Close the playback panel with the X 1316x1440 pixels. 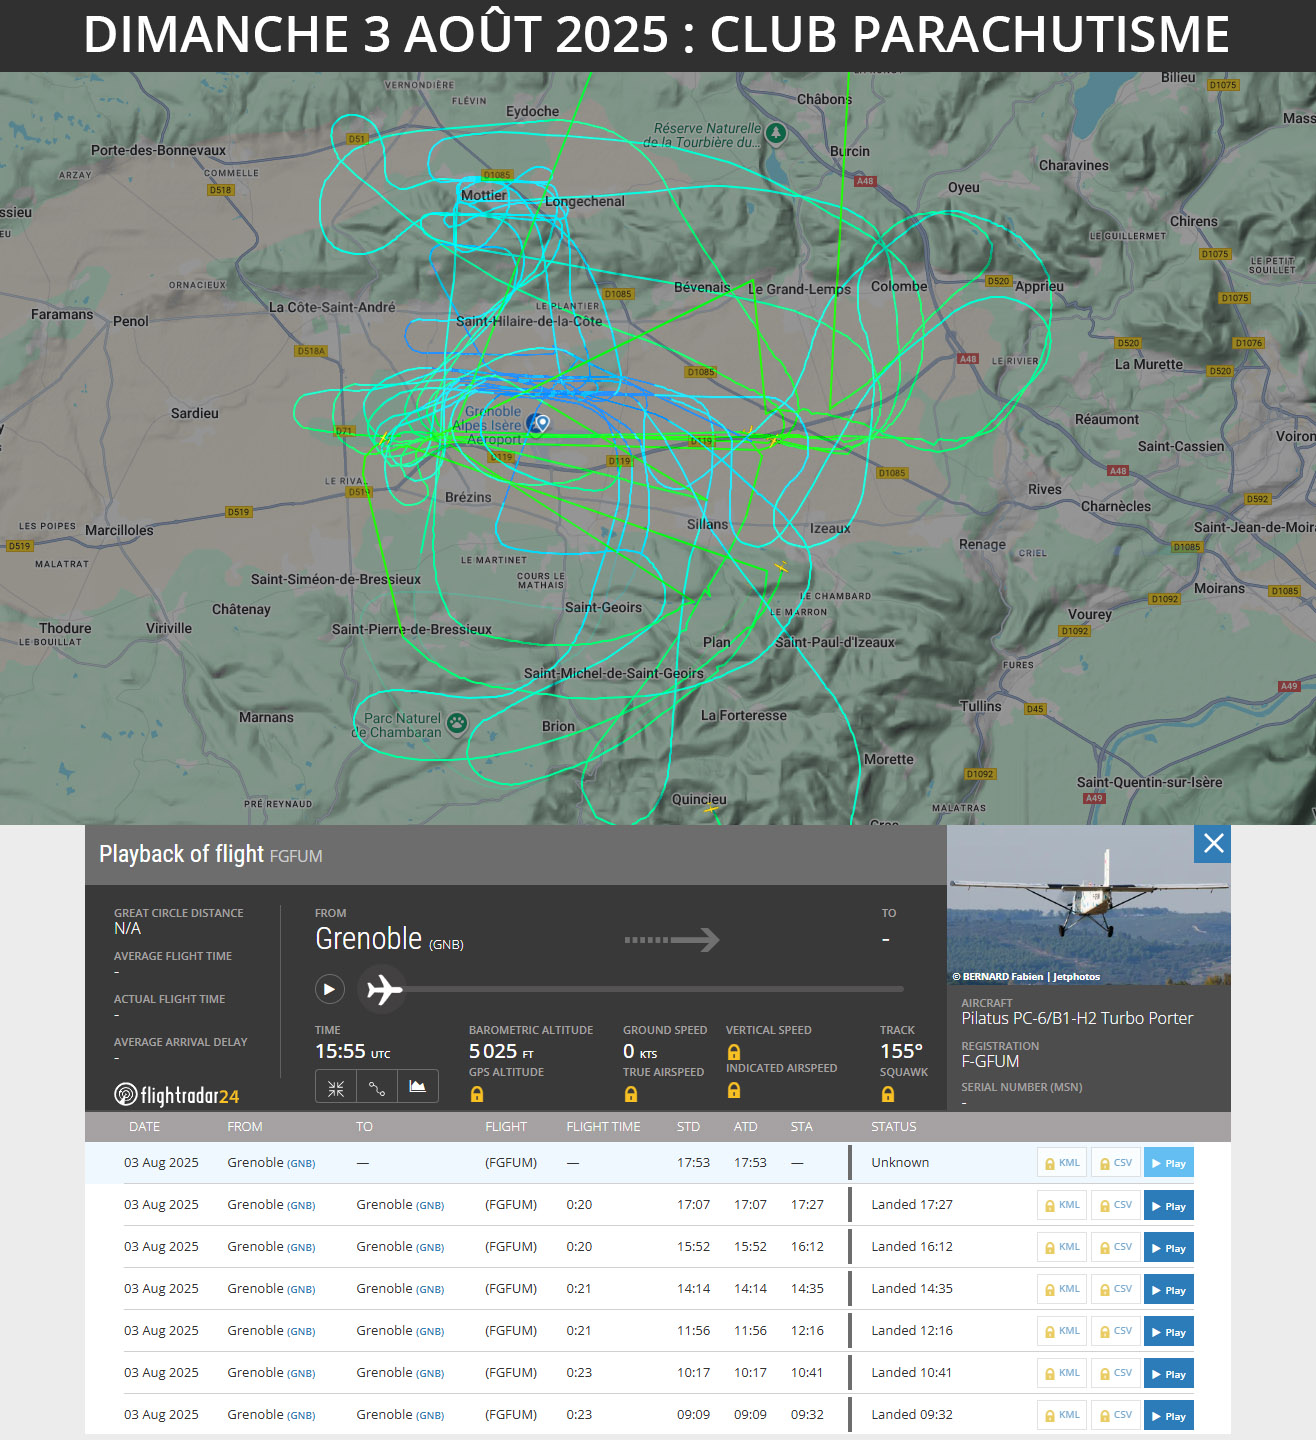tap(1213, 844)
